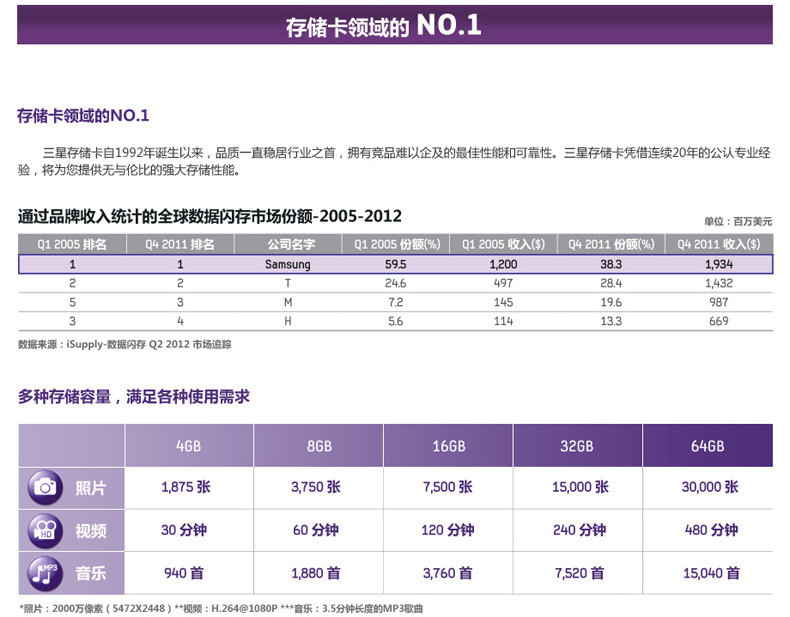Click the 32GB capacity header
Viewport: 790px width, 617px height.
pyautogui.click(x=577, y=446)
